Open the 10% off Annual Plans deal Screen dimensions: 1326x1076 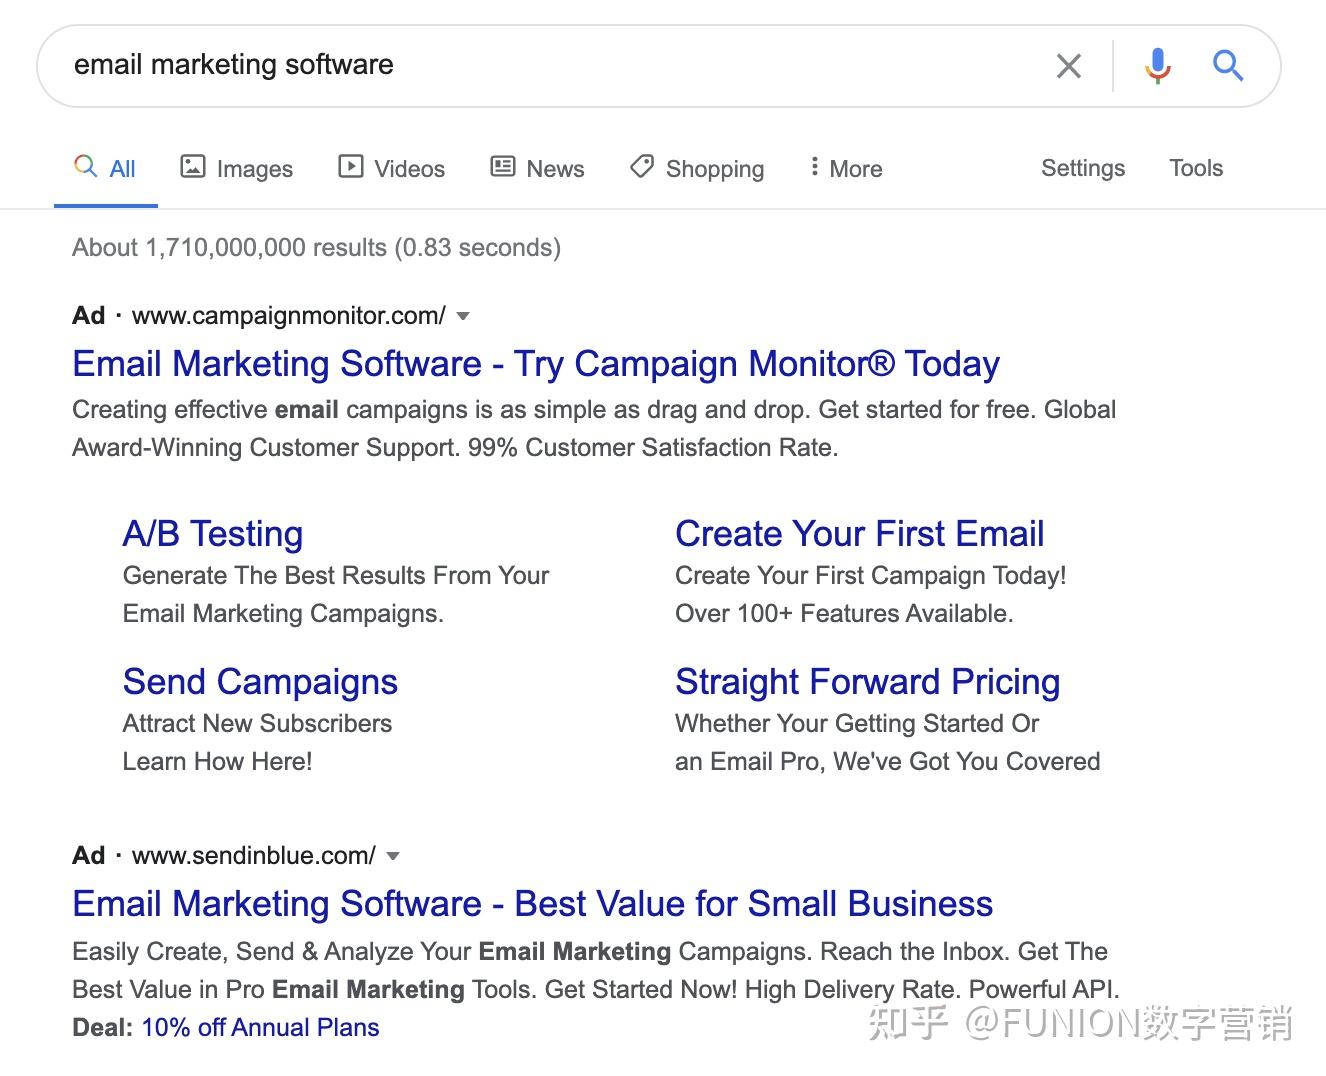(260, 1028)
